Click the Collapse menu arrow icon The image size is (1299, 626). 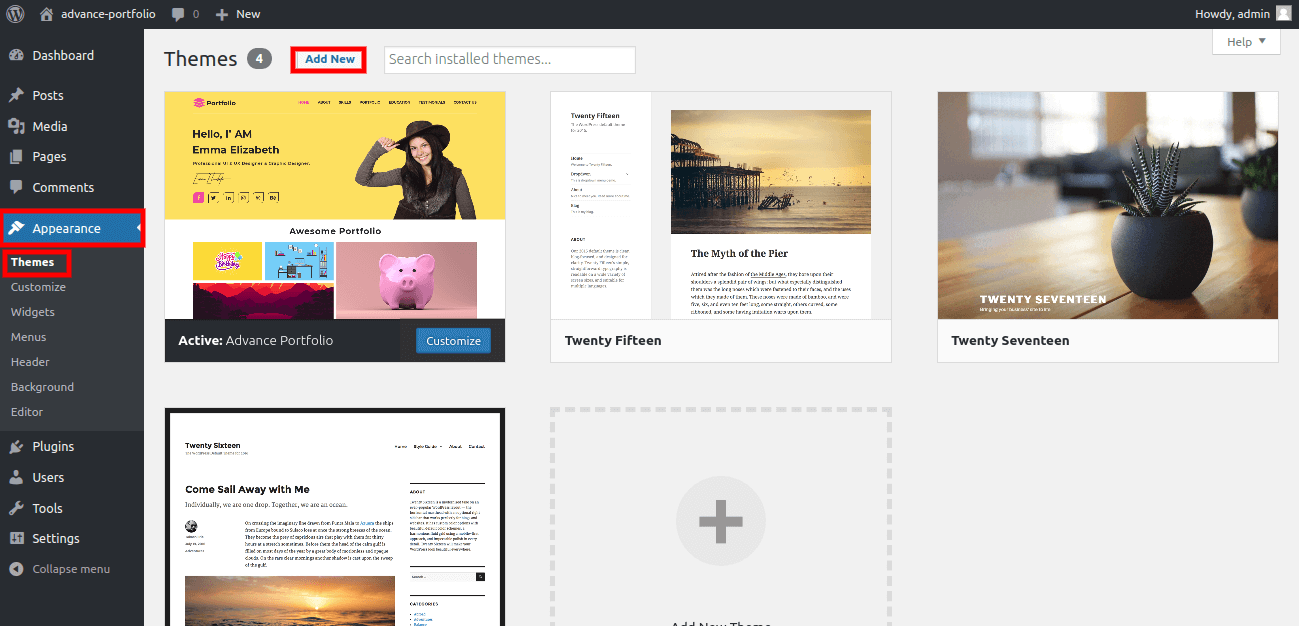(16, 569)
